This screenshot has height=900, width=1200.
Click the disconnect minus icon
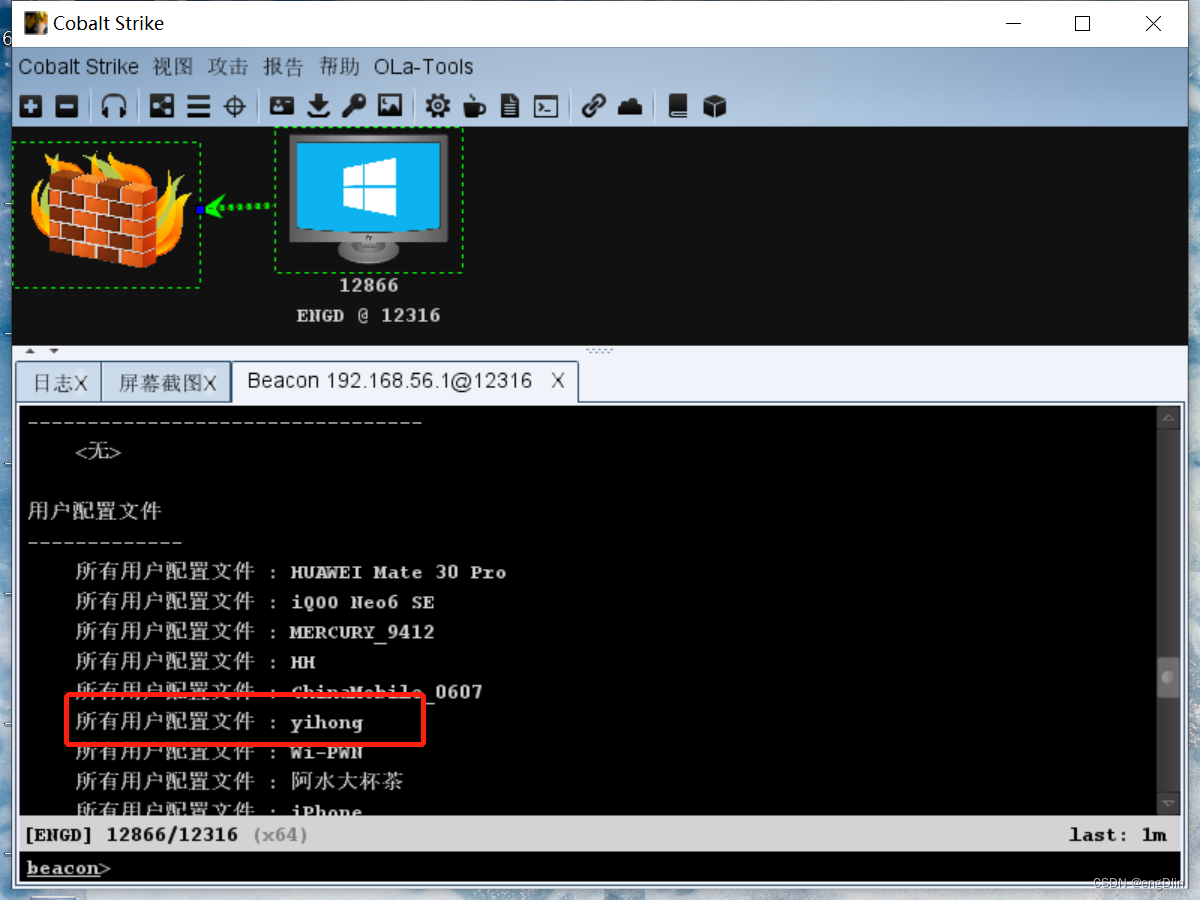67,106
